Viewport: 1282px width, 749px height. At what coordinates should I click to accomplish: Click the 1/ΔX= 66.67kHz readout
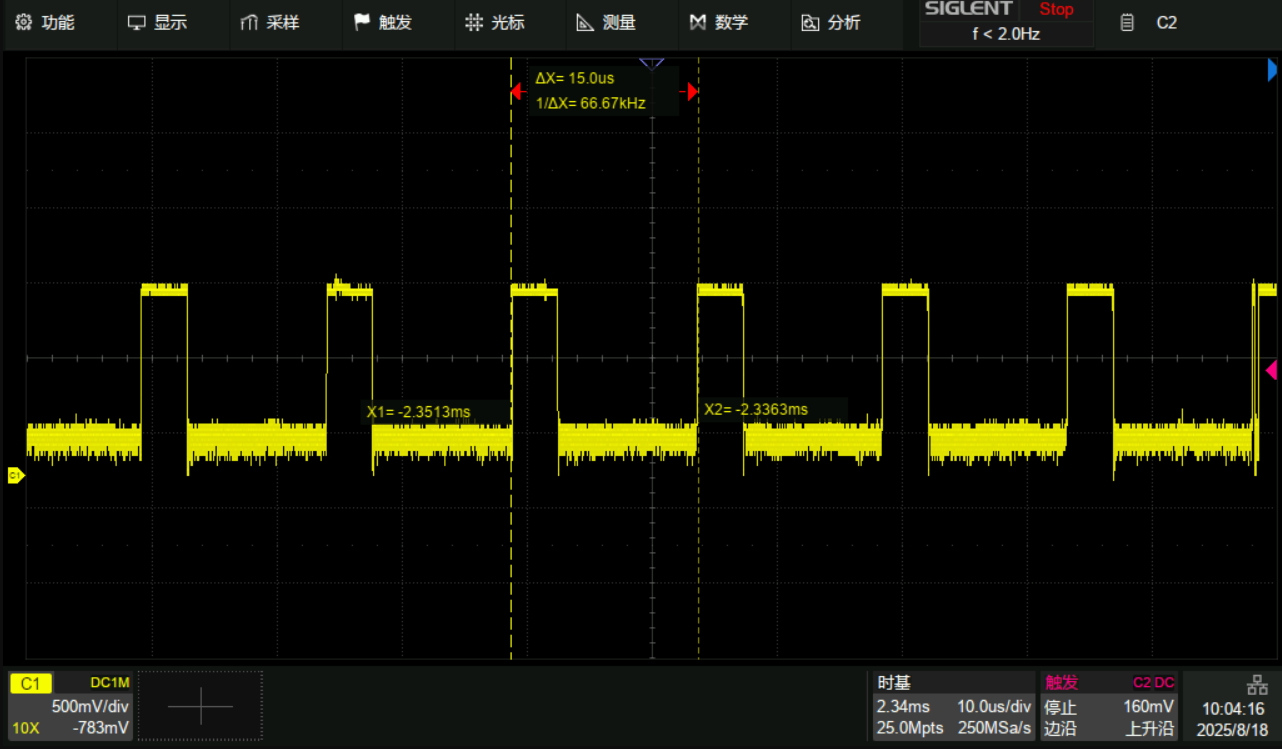point(590,102)
